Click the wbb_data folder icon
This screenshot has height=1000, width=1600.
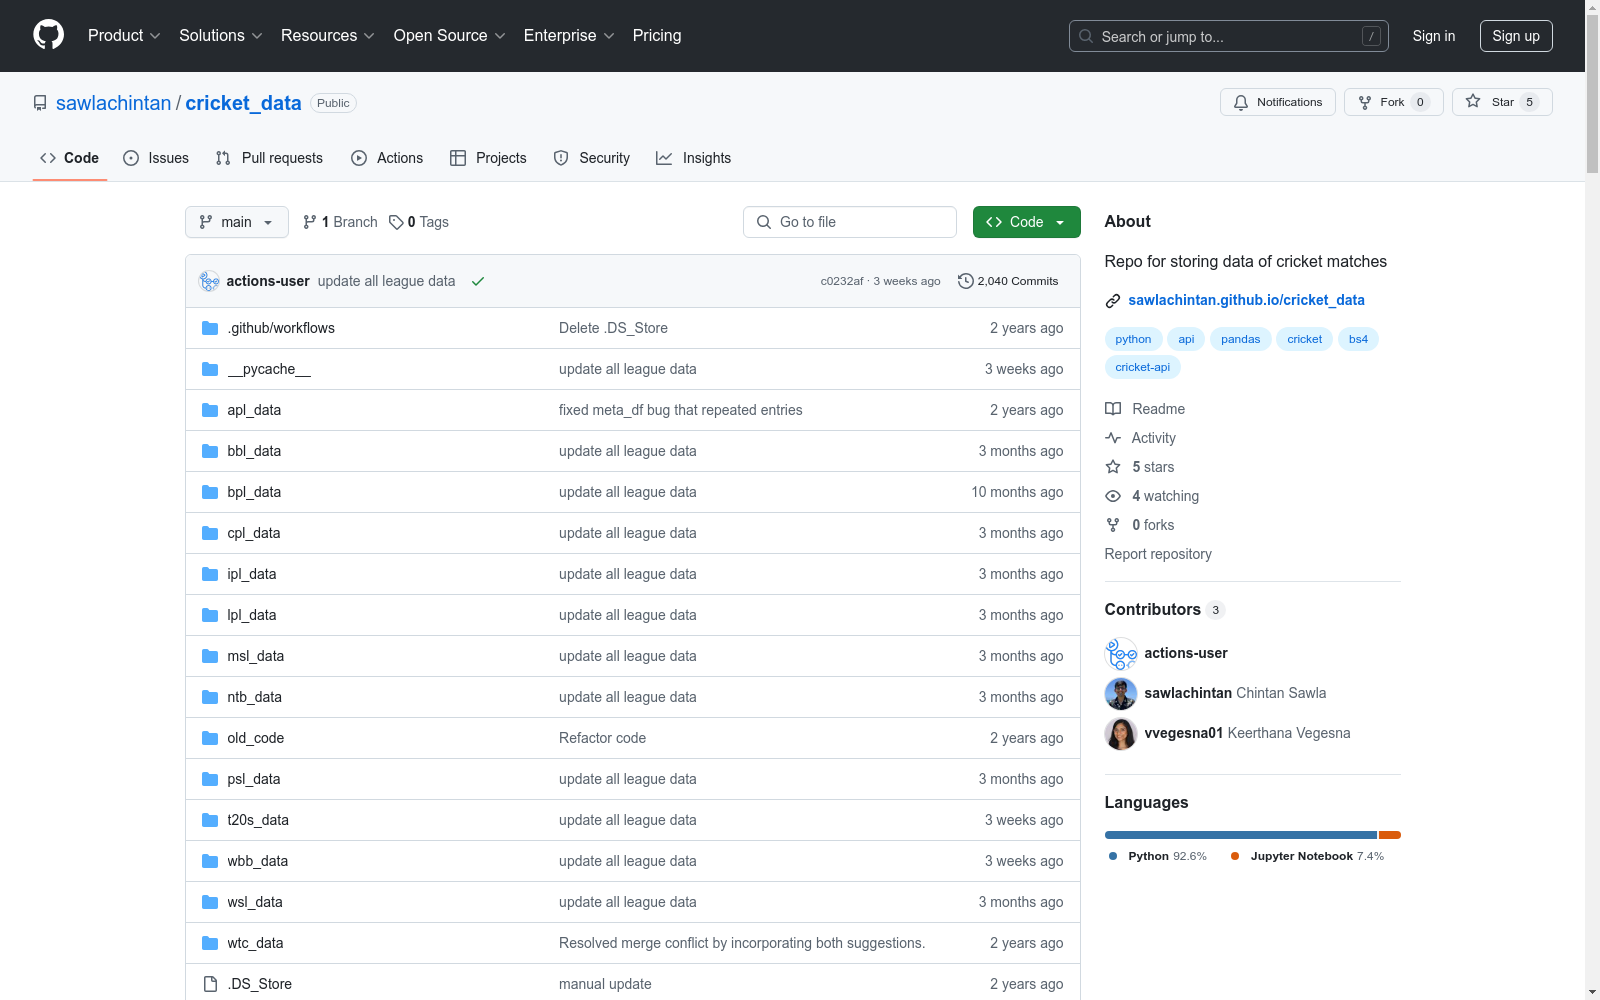[210, 861]
